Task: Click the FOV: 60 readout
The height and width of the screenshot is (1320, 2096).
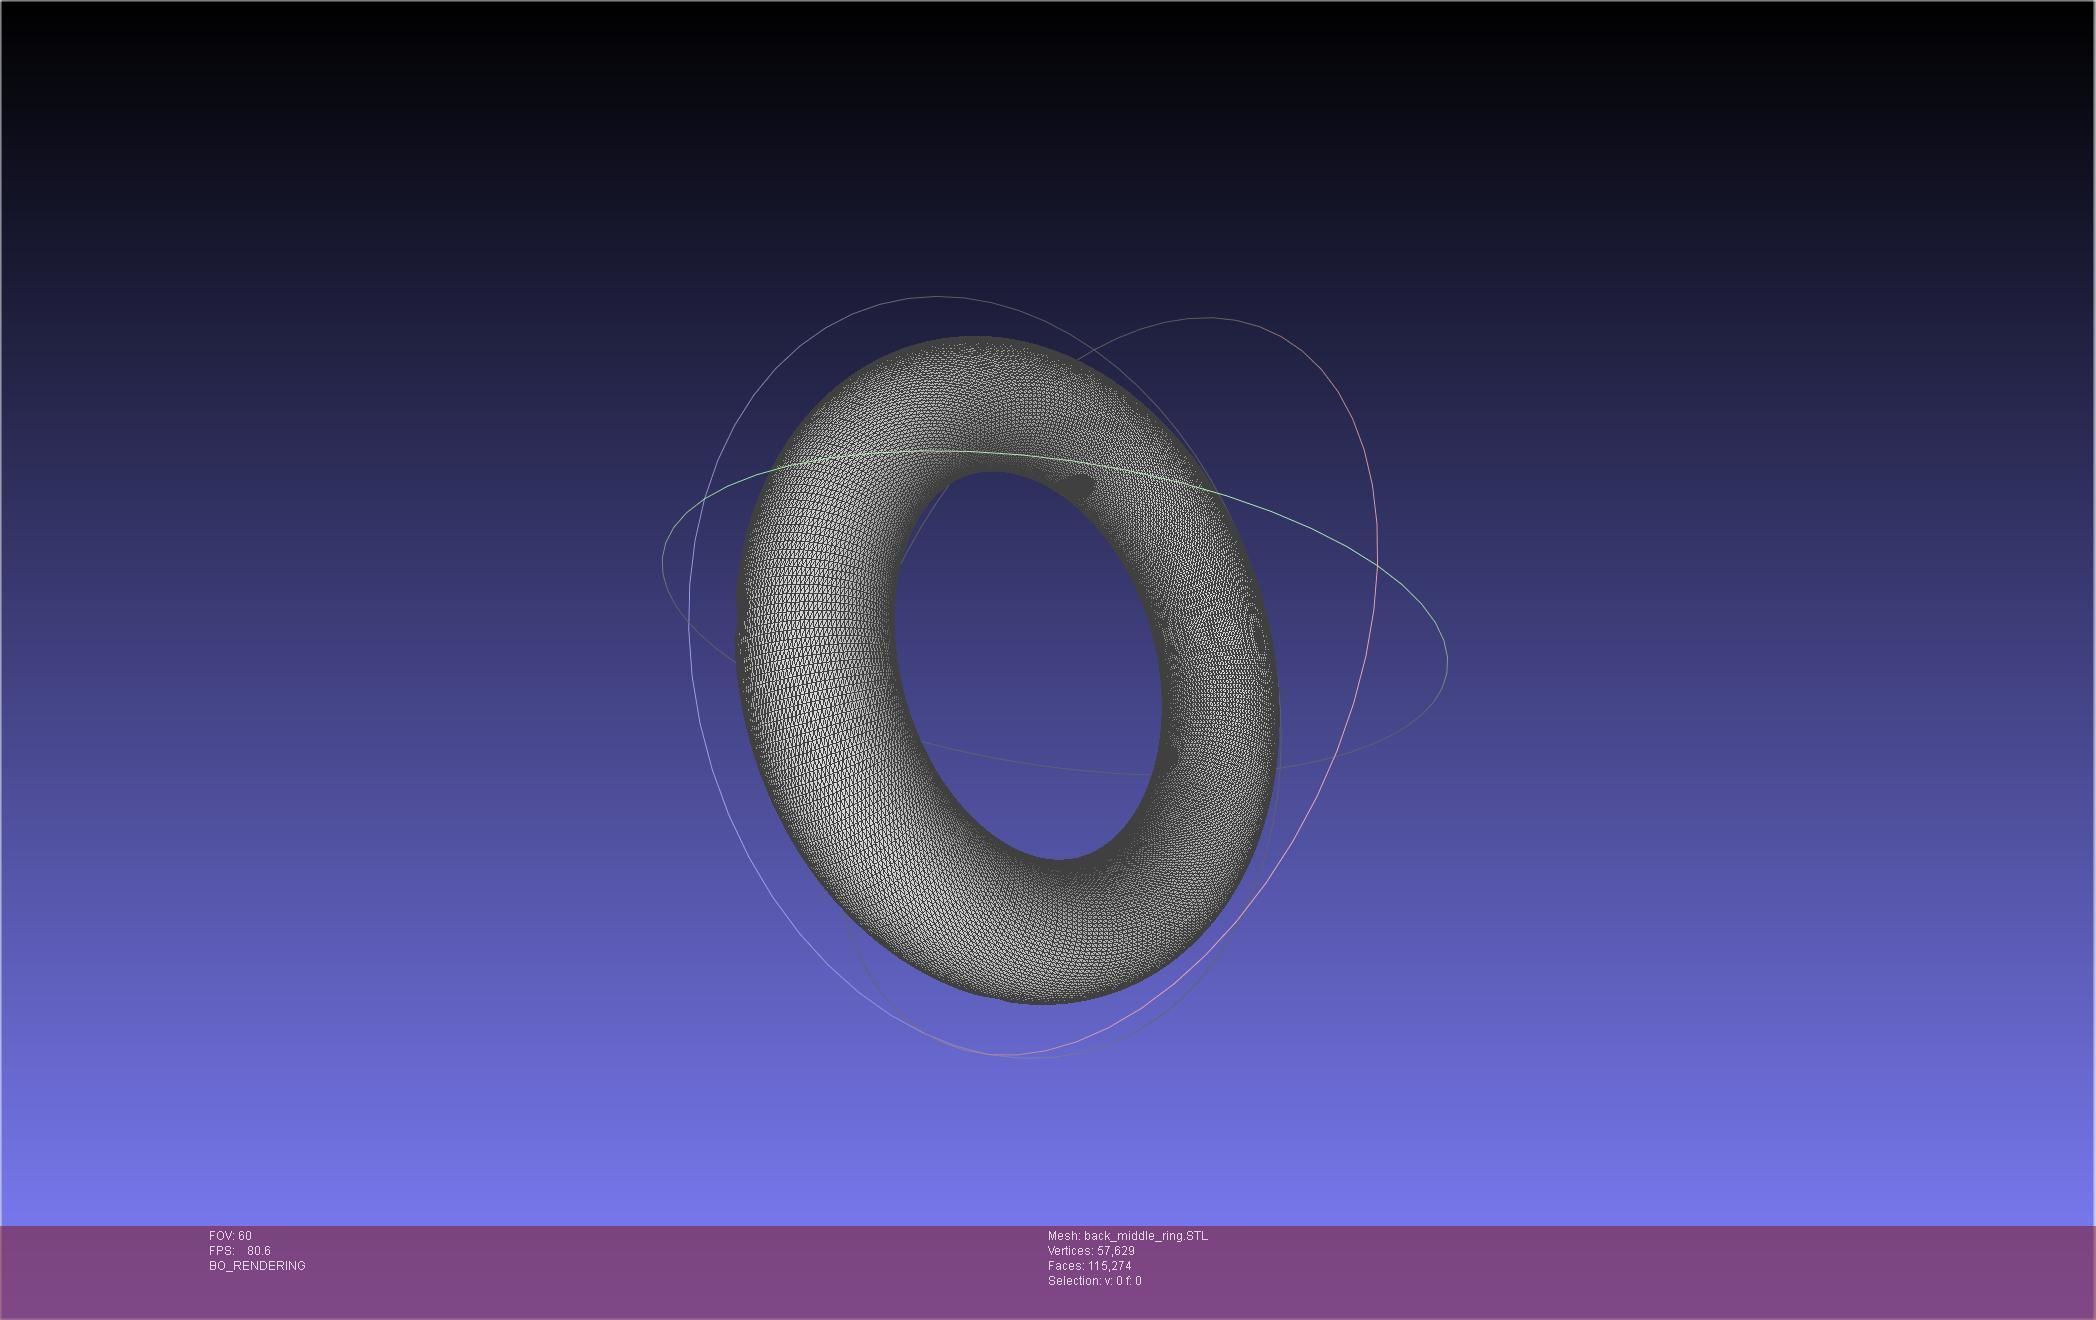Action: 230,1236
